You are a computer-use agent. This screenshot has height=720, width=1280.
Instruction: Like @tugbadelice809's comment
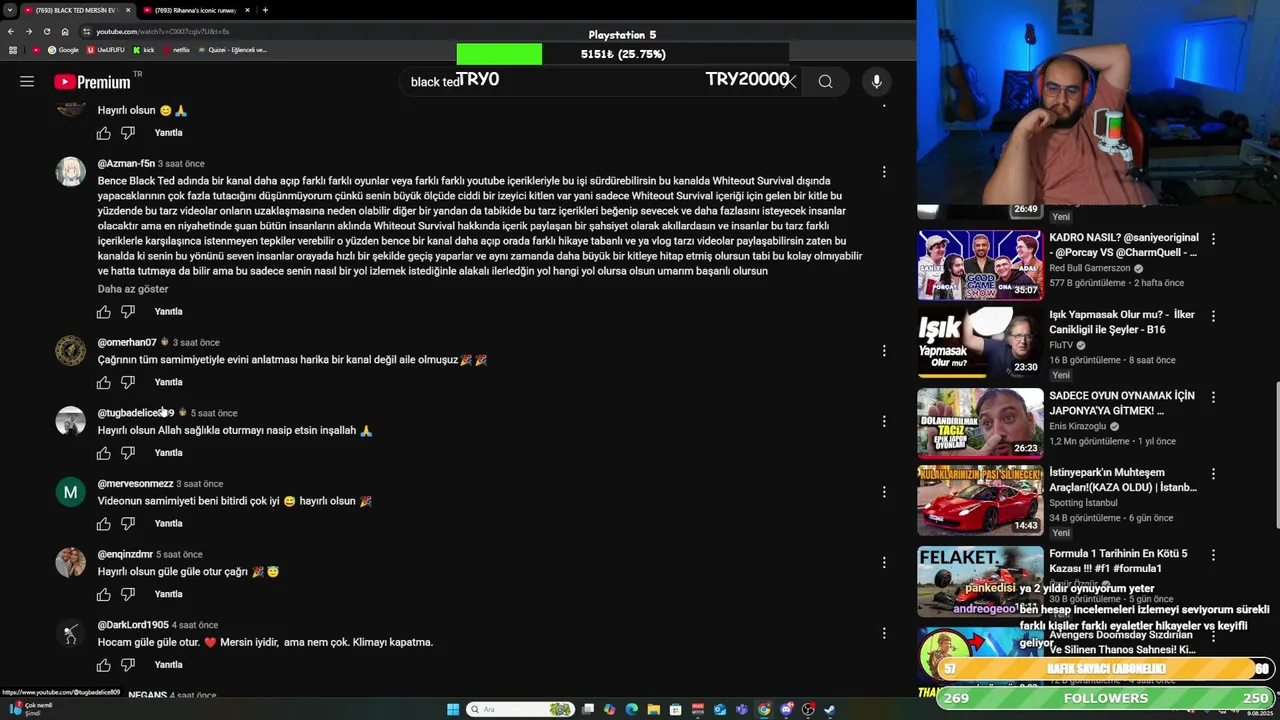[104, 453]
